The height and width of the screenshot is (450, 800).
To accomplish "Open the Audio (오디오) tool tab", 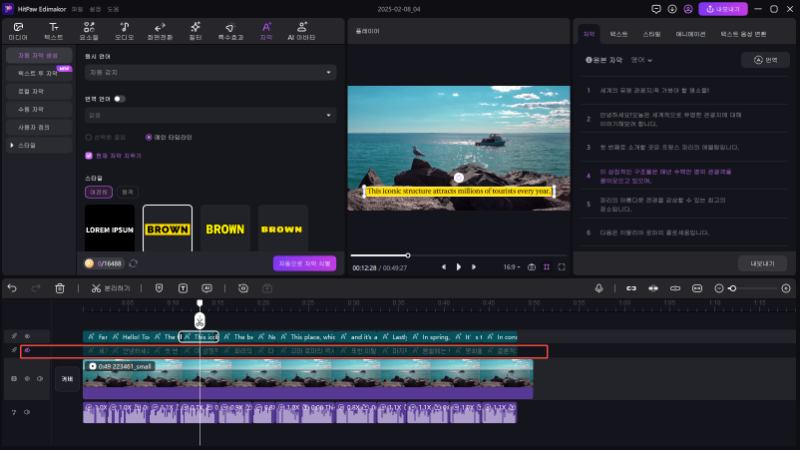I will tap(124, 30).
